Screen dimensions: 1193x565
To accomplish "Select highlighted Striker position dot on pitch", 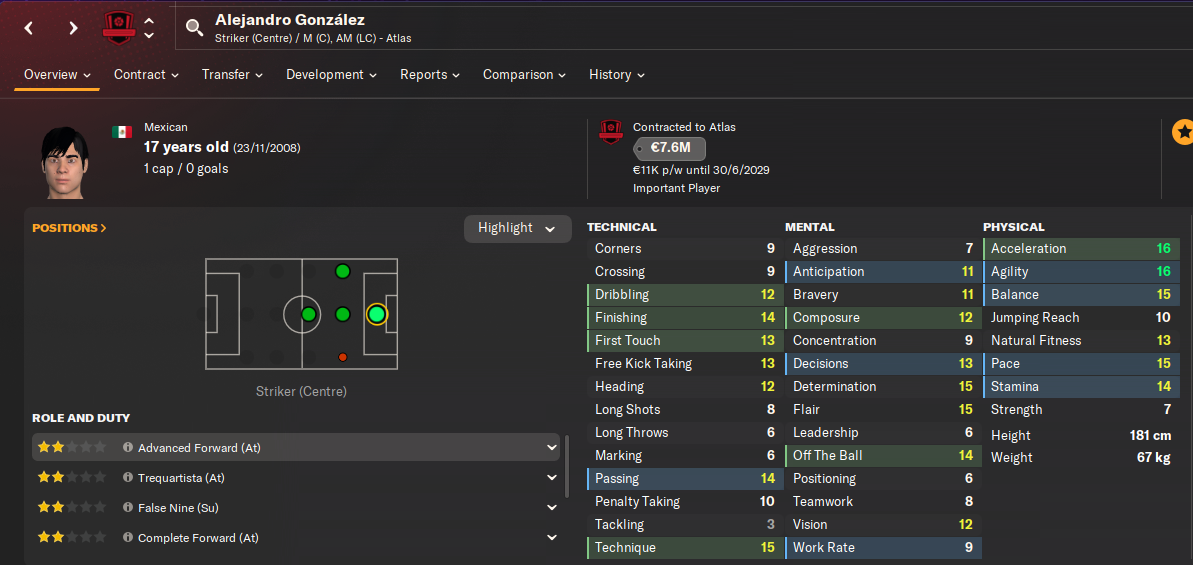I will click(x=377, y=314).
